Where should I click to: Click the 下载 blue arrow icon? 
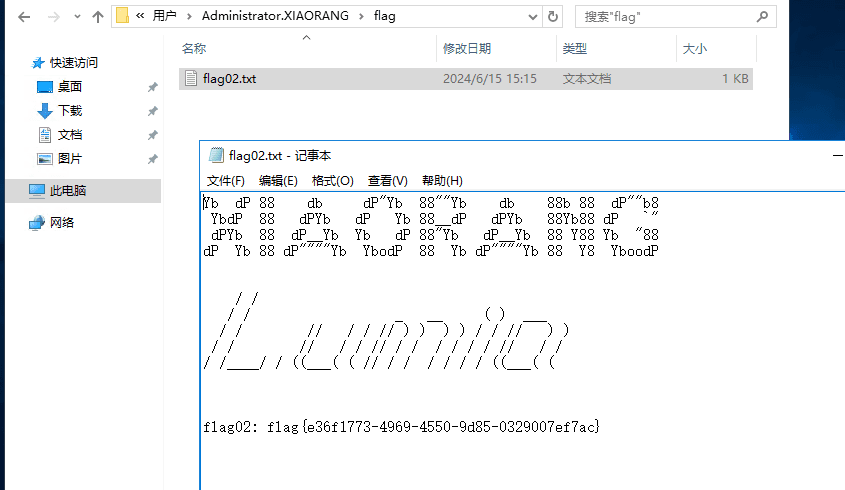(45, 111)
